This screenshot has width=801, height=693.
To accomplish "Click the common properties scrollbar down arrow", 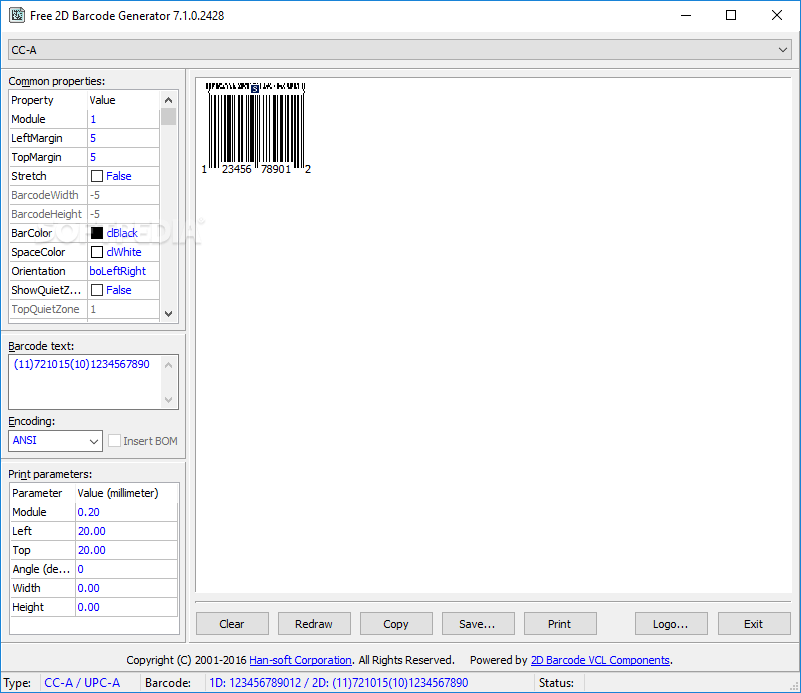I will pos(168,313).
